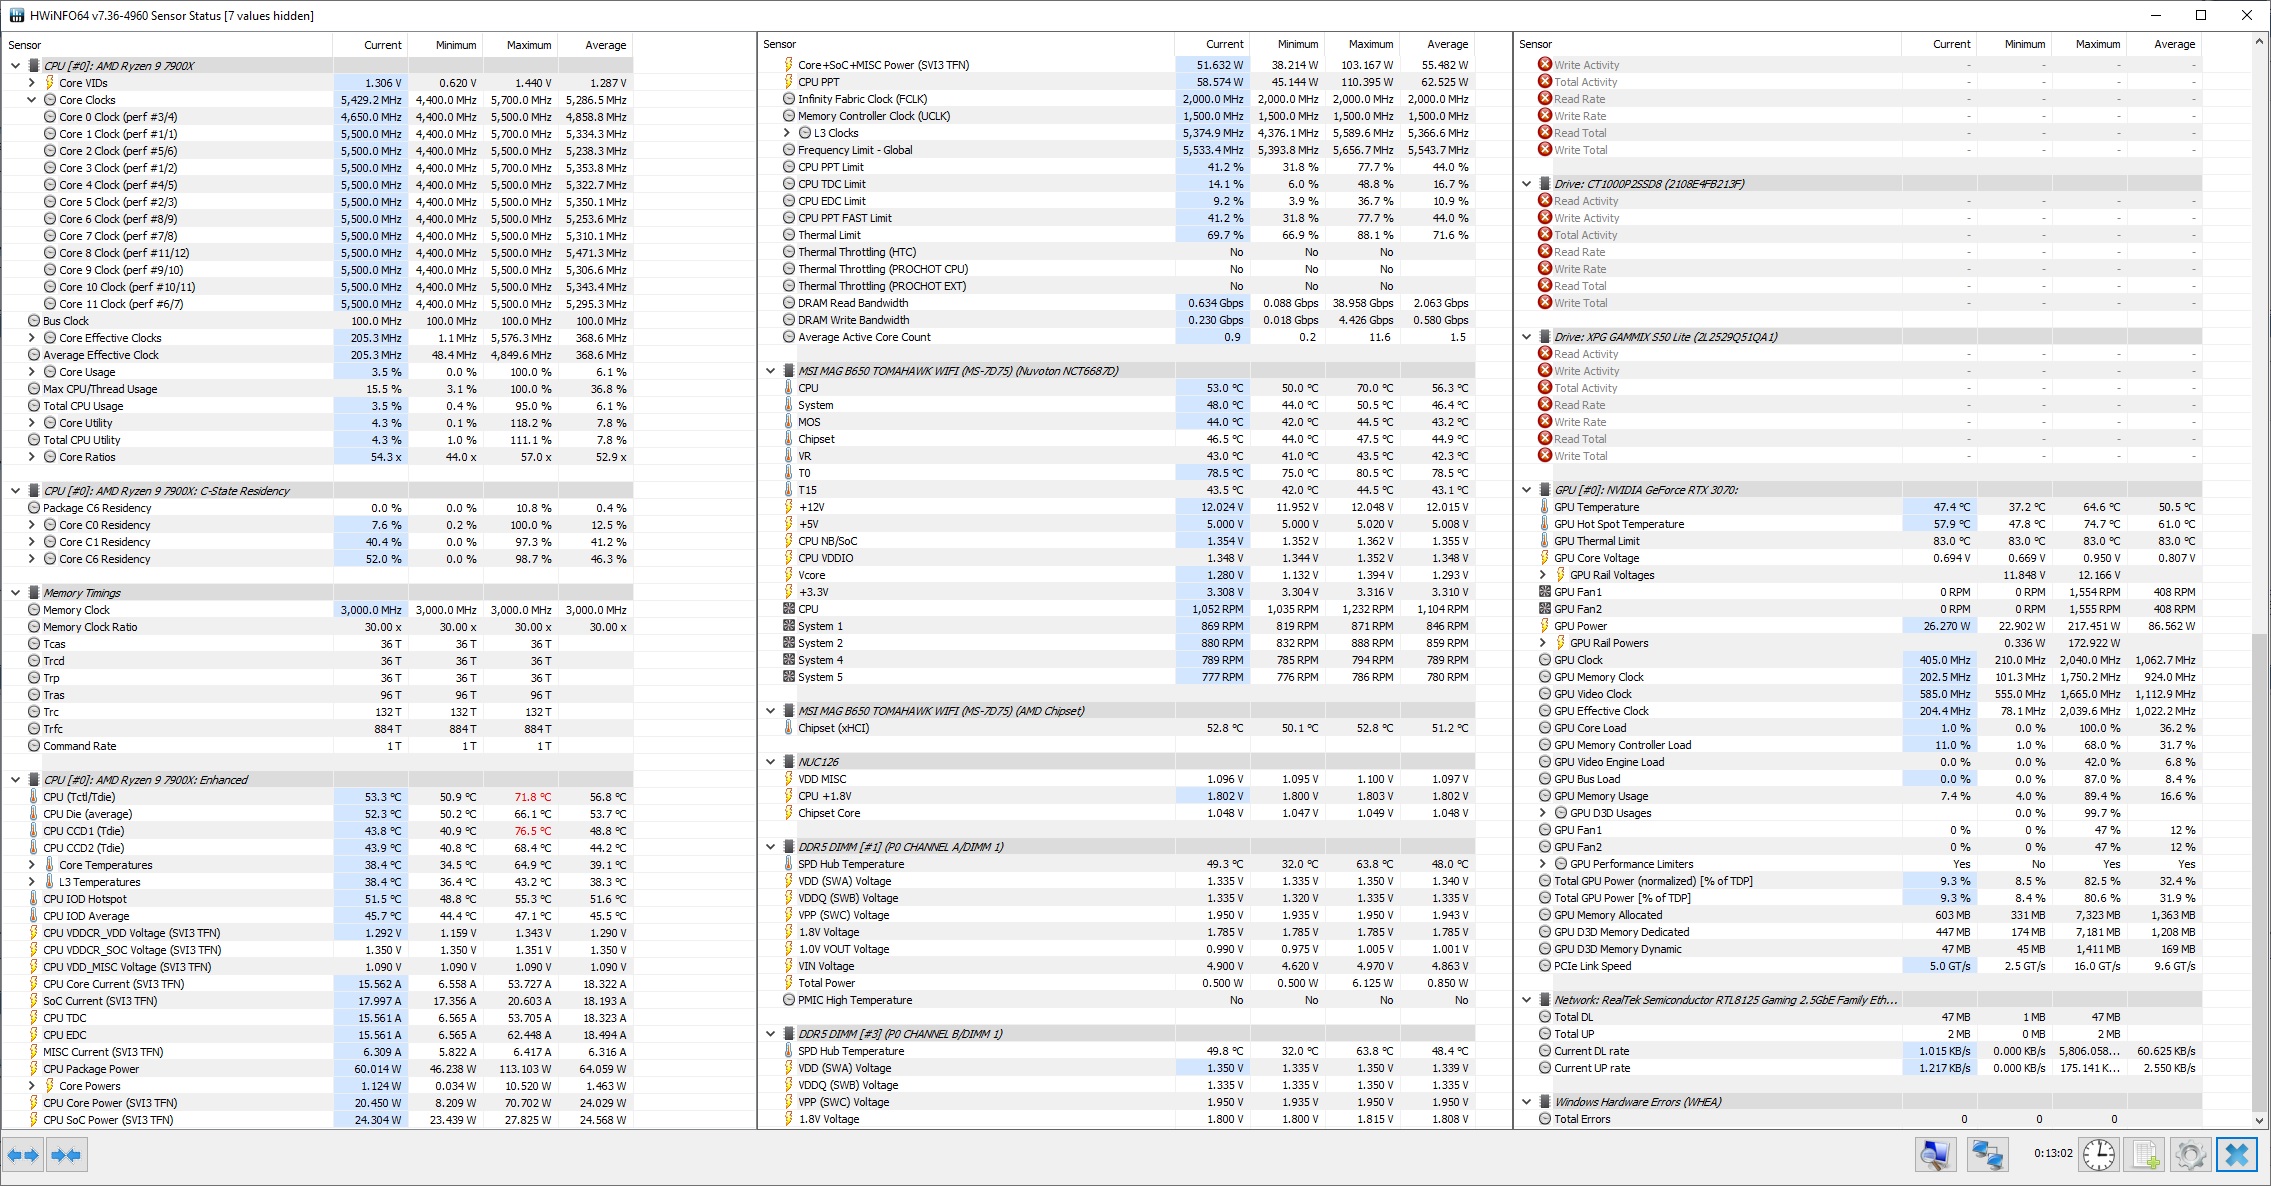Open the system summary magnifier icon
The width and height of the screenshot is (2271, 1186).
tap(1935, 1155)
